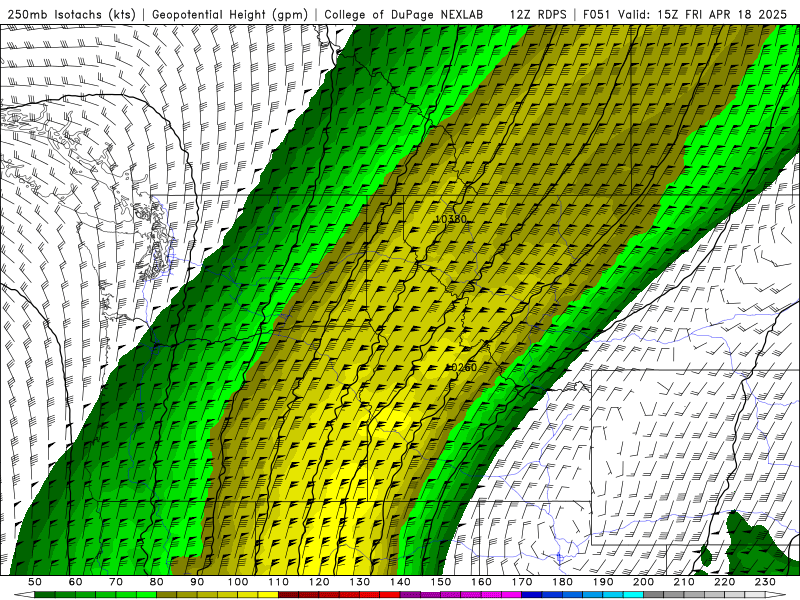The image size is (800, 600).
Task: Click the 110 value on the color scale
Action: 279,582
